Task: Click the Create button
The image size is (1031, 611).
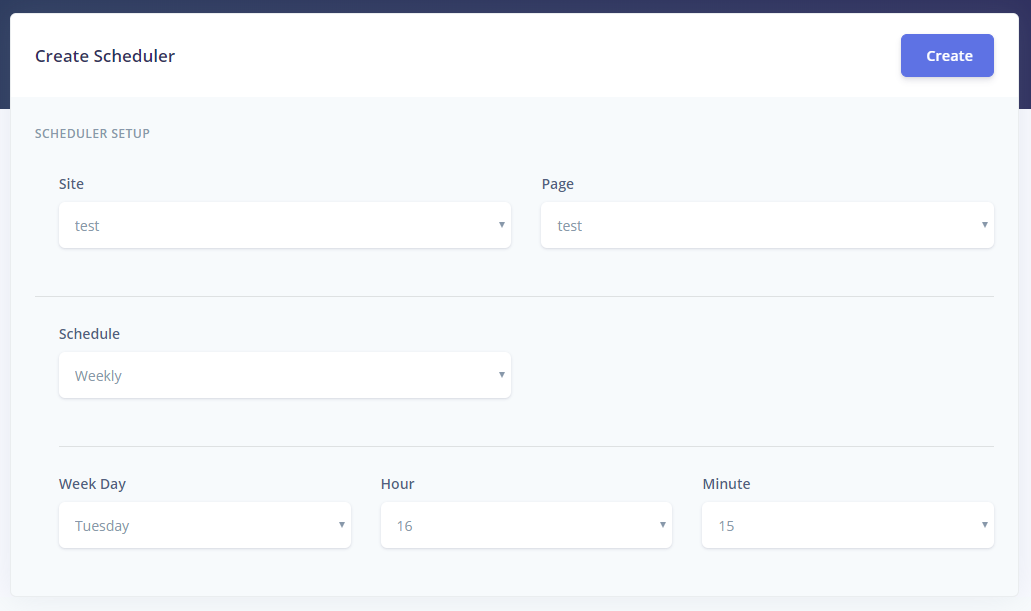Action: click(946, 55)
